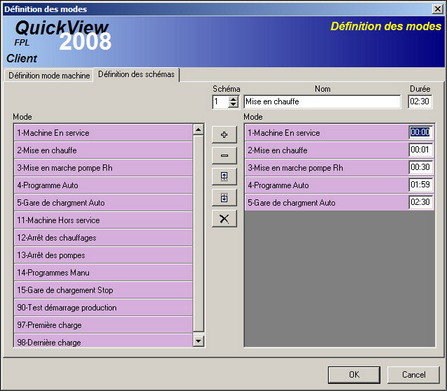447x391 pixels.
Task: Decrement the Schéma number spinner
Action: [x=233, y=104]
